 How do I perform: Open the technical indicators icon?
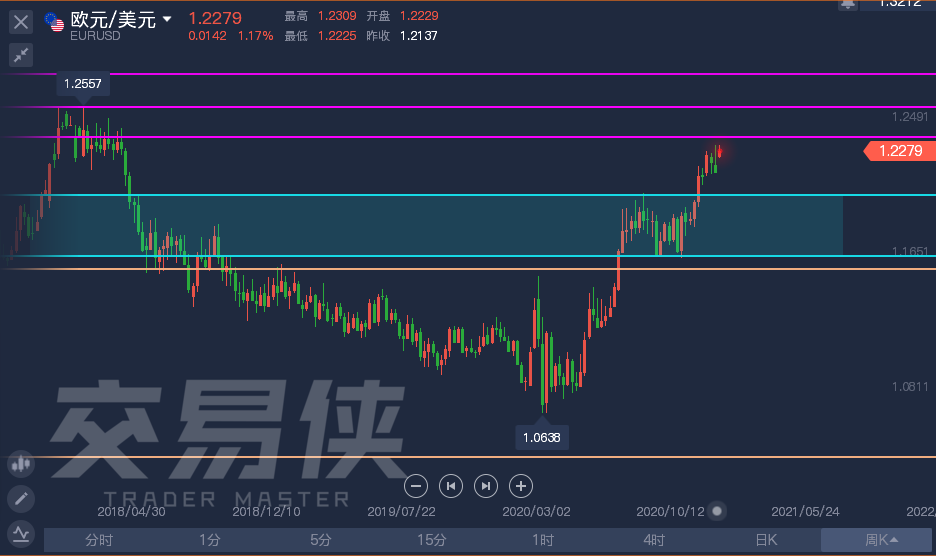(21, 532)
